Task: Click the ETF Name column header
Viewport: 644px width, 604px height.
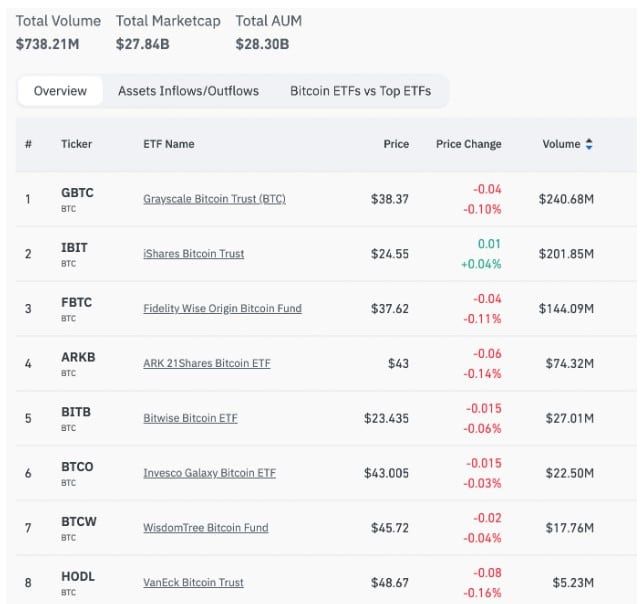Action: pos(169,144)
